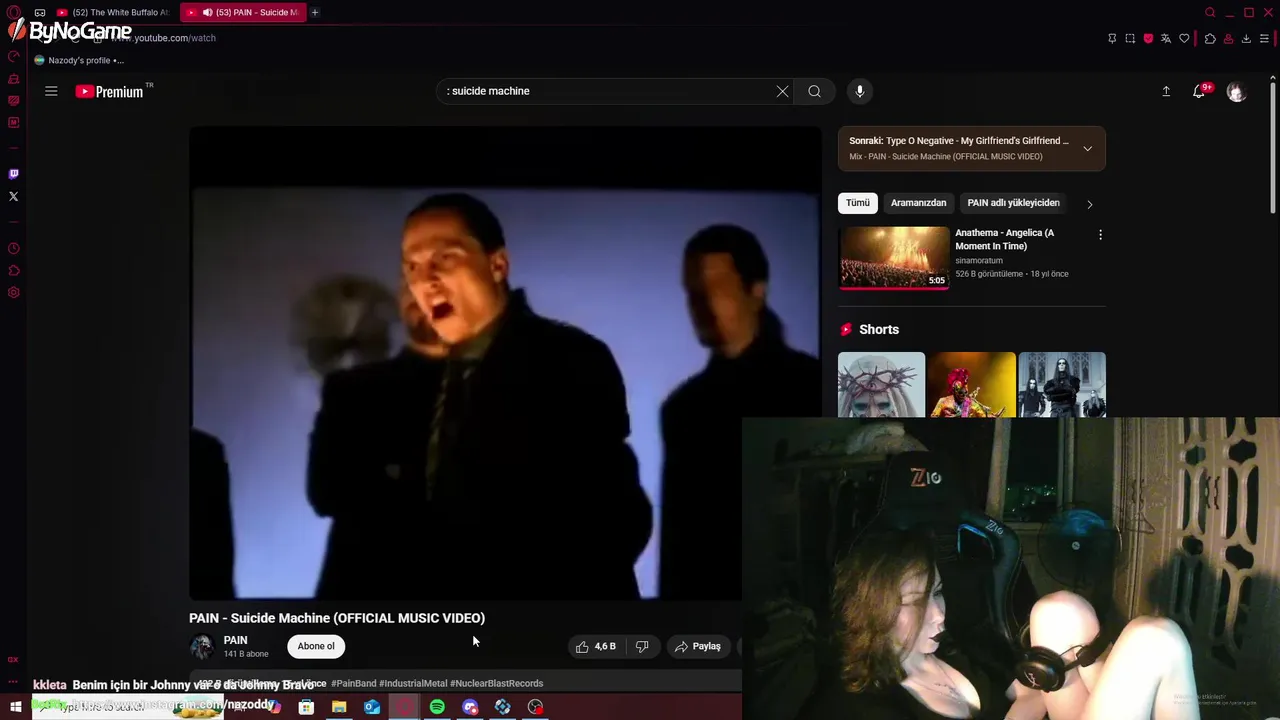The image size is (1280, 720).
Task: Click the #PainBand hashtag
Action: pos(354,683)
